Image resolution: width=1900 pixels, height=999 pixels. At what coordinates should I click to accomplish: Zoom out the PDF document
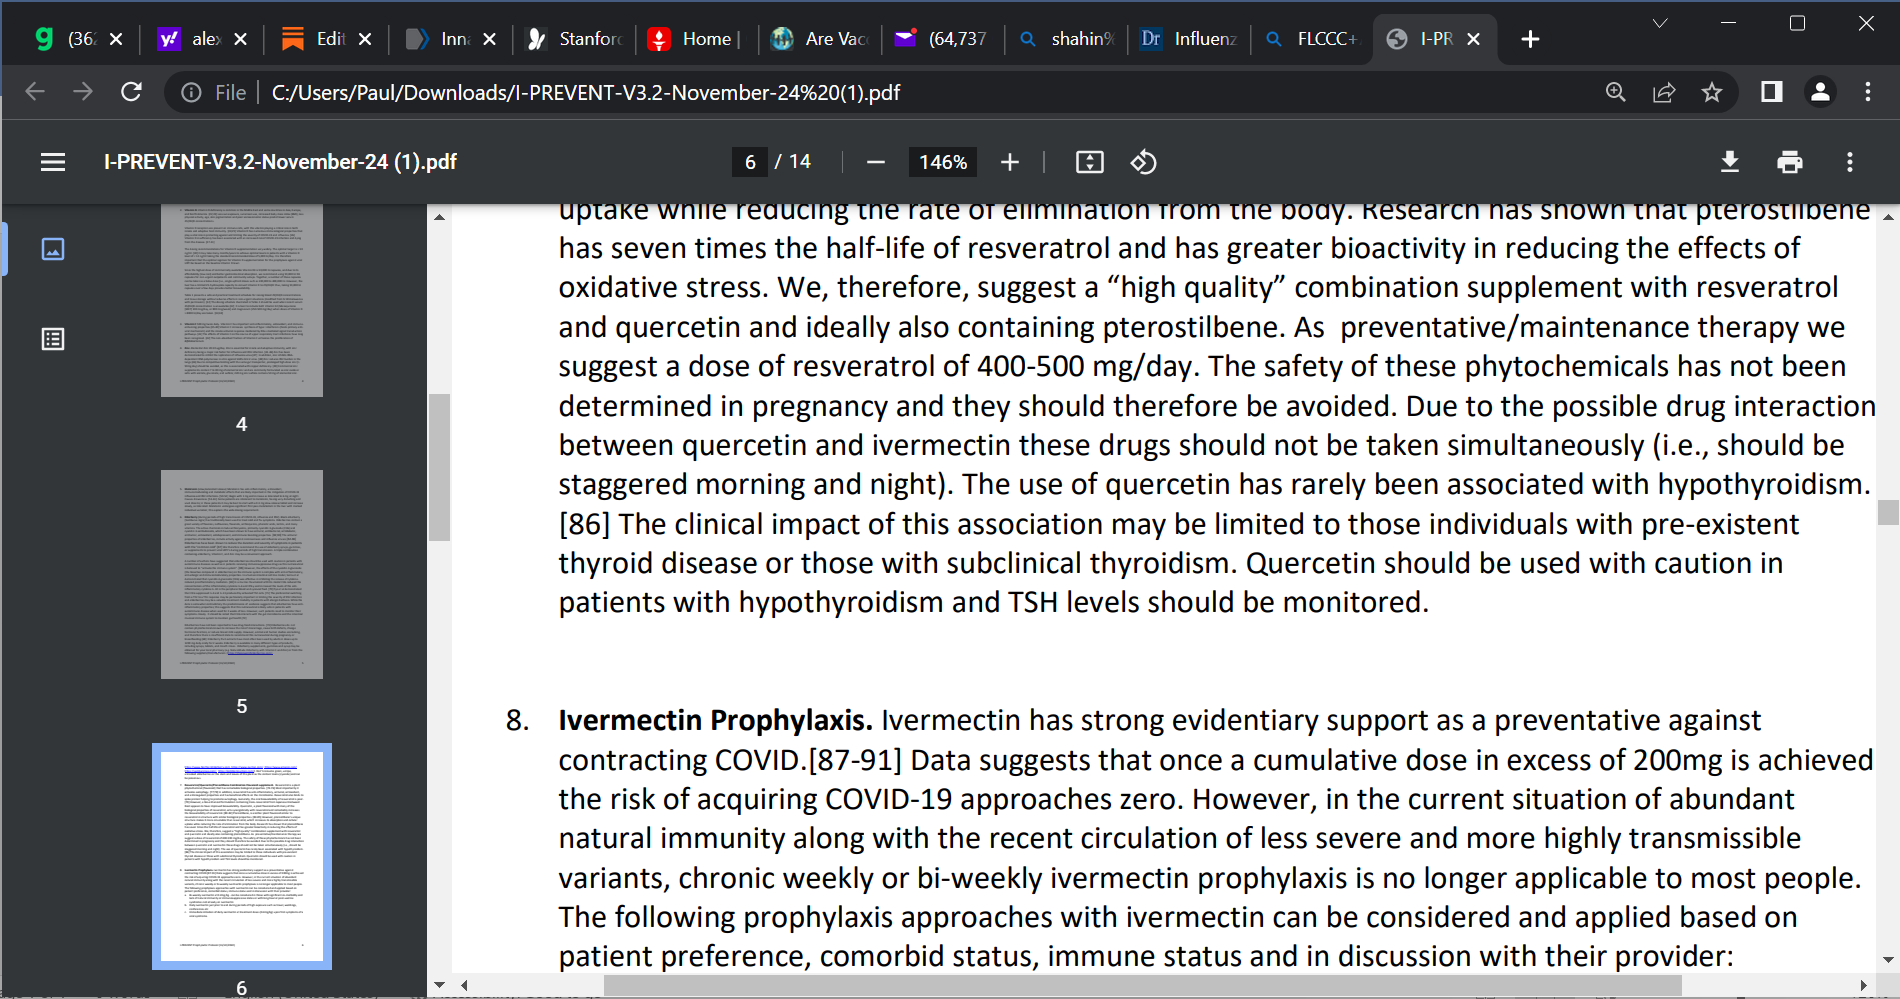click(876, 162)
